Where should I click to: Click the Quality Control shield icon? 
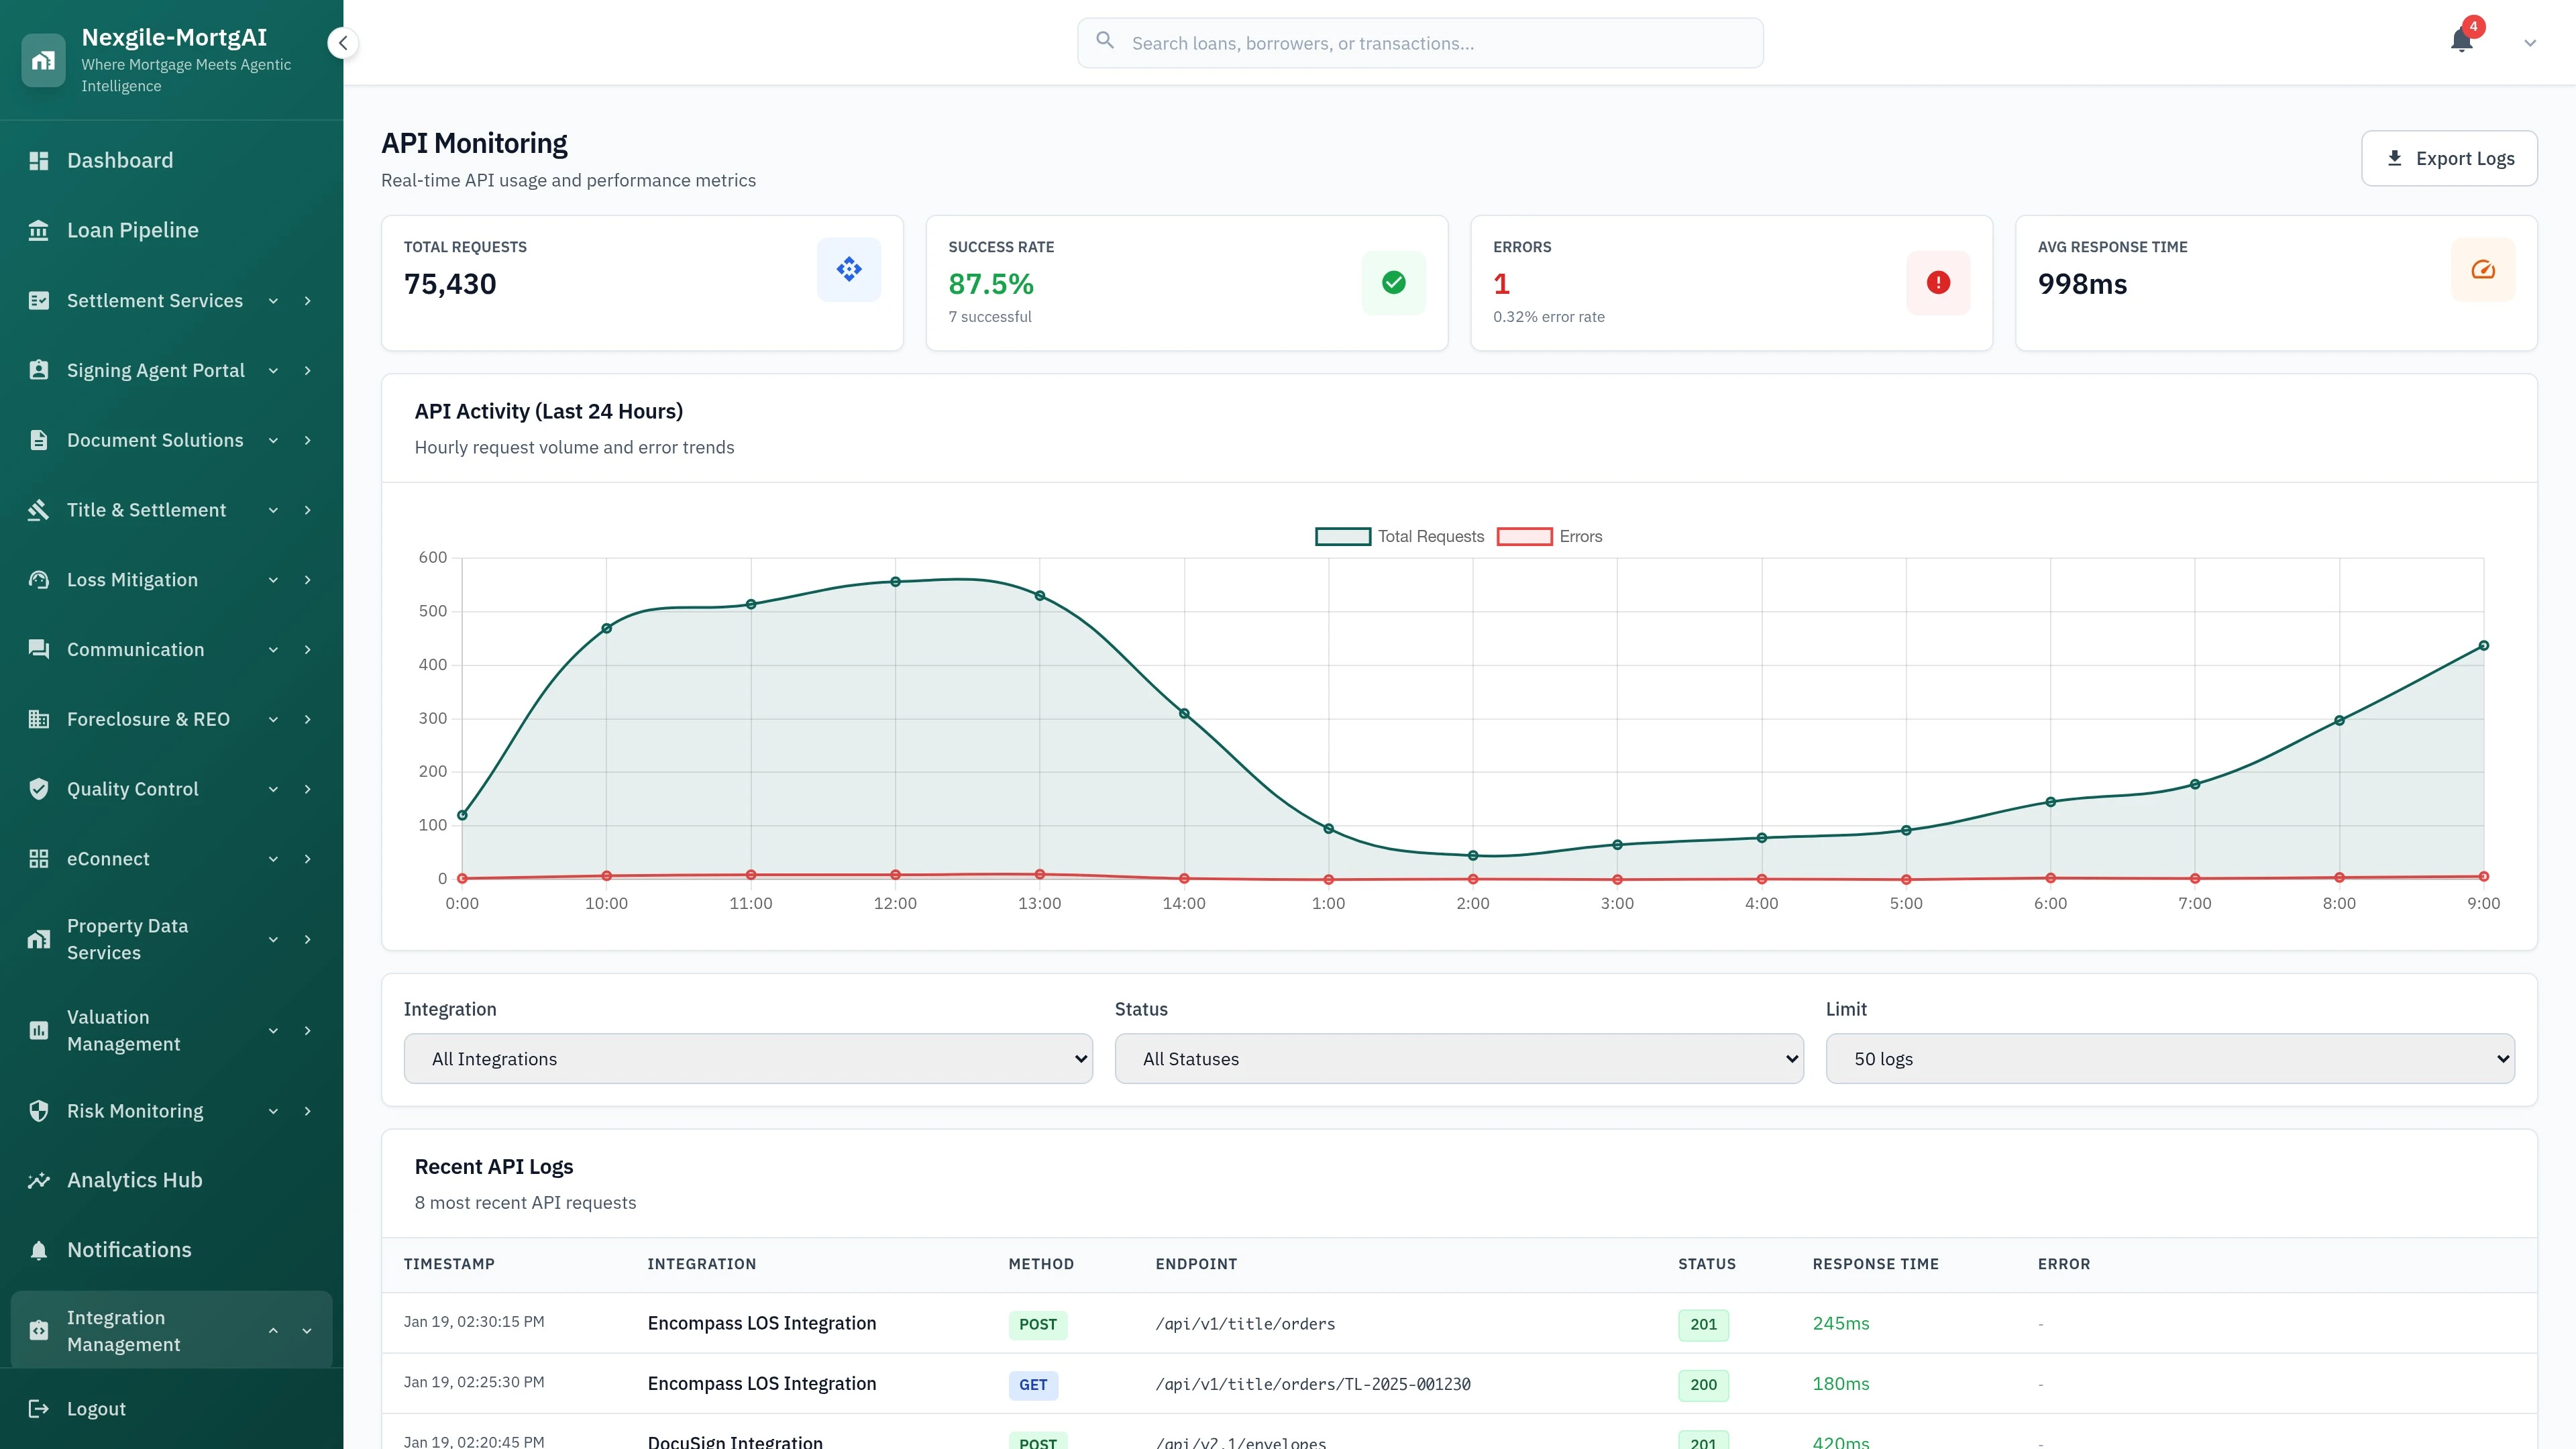[39, 788]
